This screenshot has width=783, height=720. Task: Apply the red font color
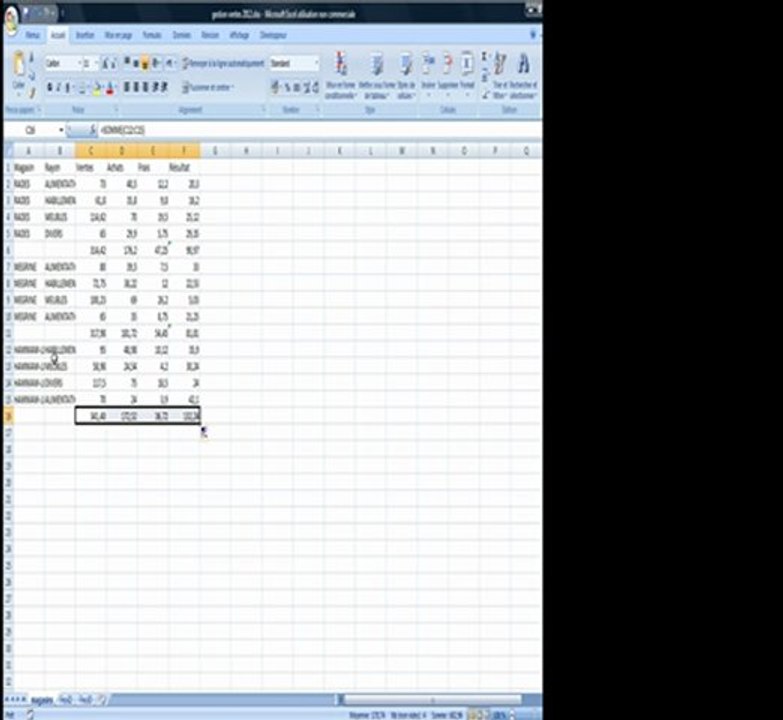click(x=110, y=88)
